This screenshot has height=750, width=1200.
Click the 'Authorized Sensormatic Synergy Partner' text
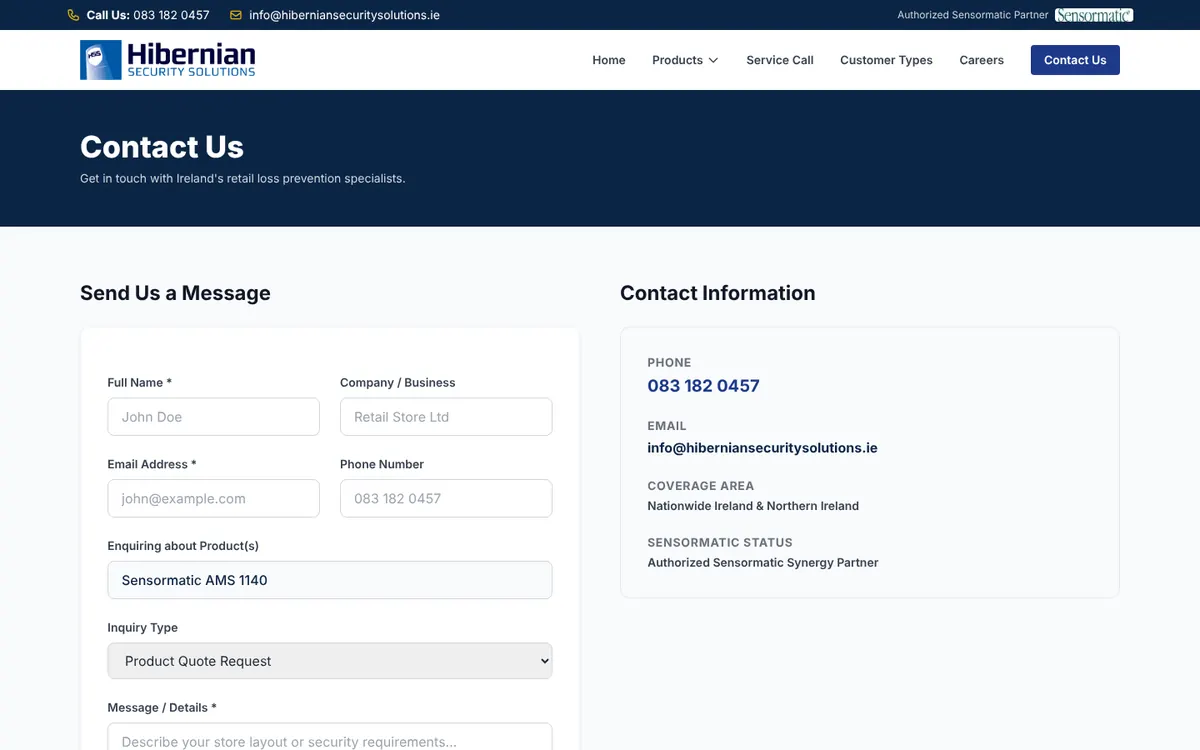[x=763, y=563]
